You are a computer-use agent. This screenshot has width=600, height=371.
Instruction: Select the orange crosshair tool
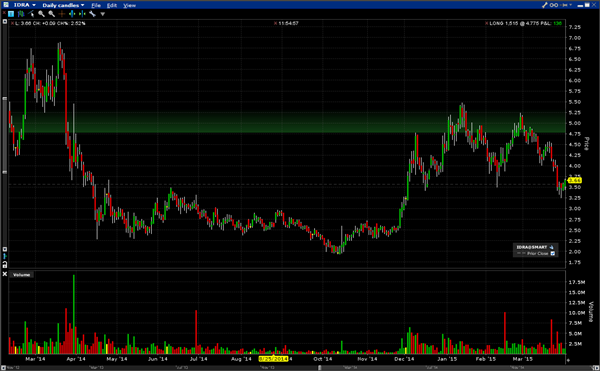click(62, 14)
